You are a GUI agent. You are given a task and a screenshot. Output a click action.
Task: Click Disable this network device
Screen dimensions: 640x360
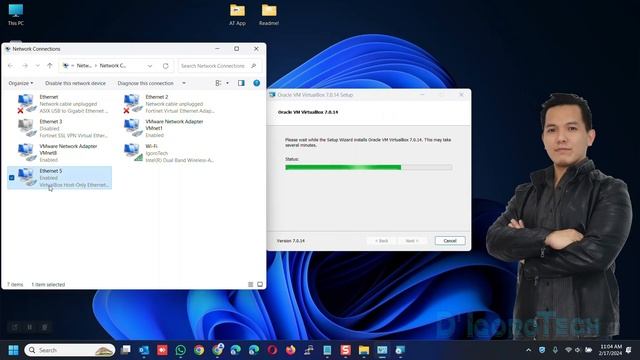click(x=75, y=83)
